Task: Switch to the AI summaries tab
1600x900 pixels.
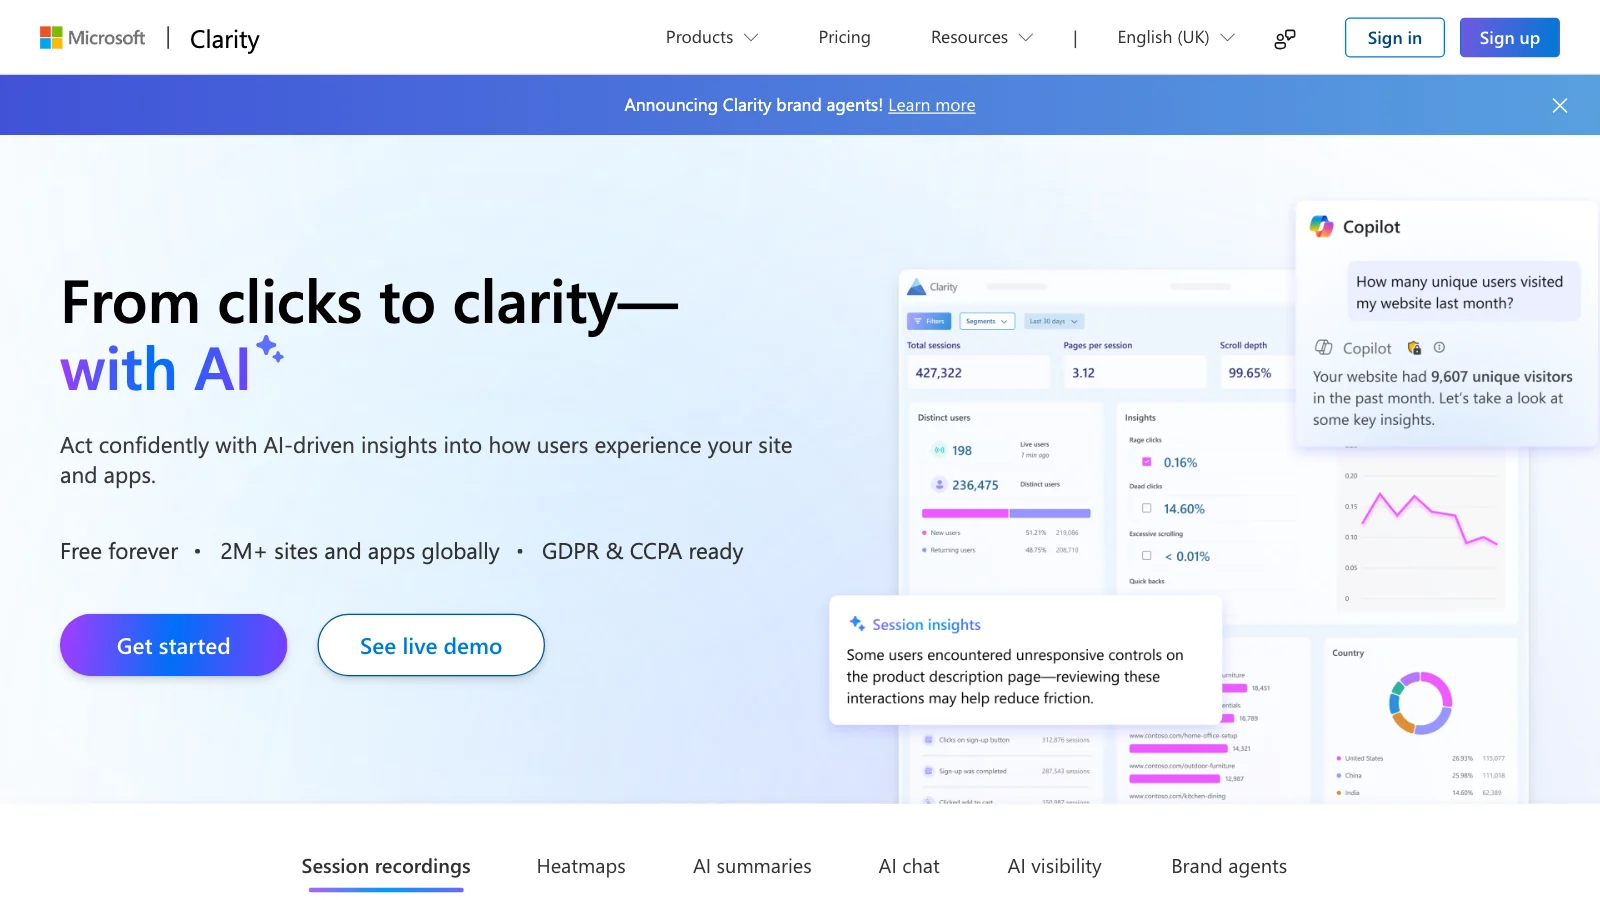Action: pyautogui.click(x=752, y=867)
